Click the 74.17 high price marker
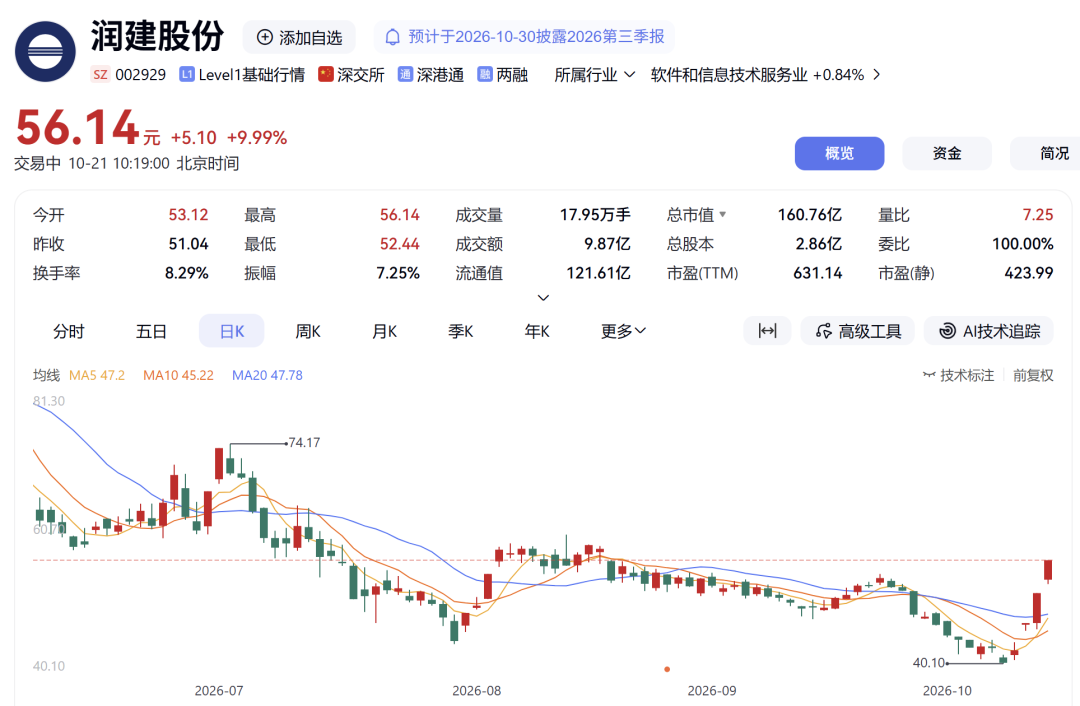 click(304, 443)
